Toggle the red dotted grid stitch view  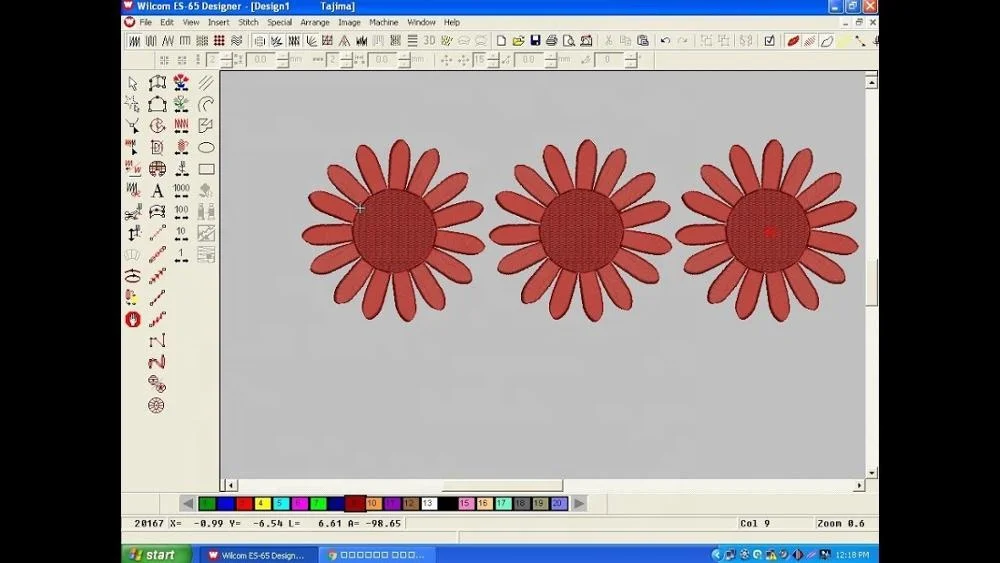[x=219, y=40]
